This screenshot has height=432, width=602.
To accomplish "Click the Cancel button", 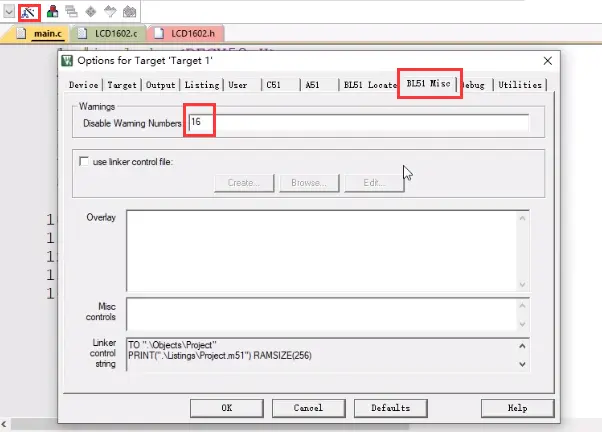I will point(308,408).
